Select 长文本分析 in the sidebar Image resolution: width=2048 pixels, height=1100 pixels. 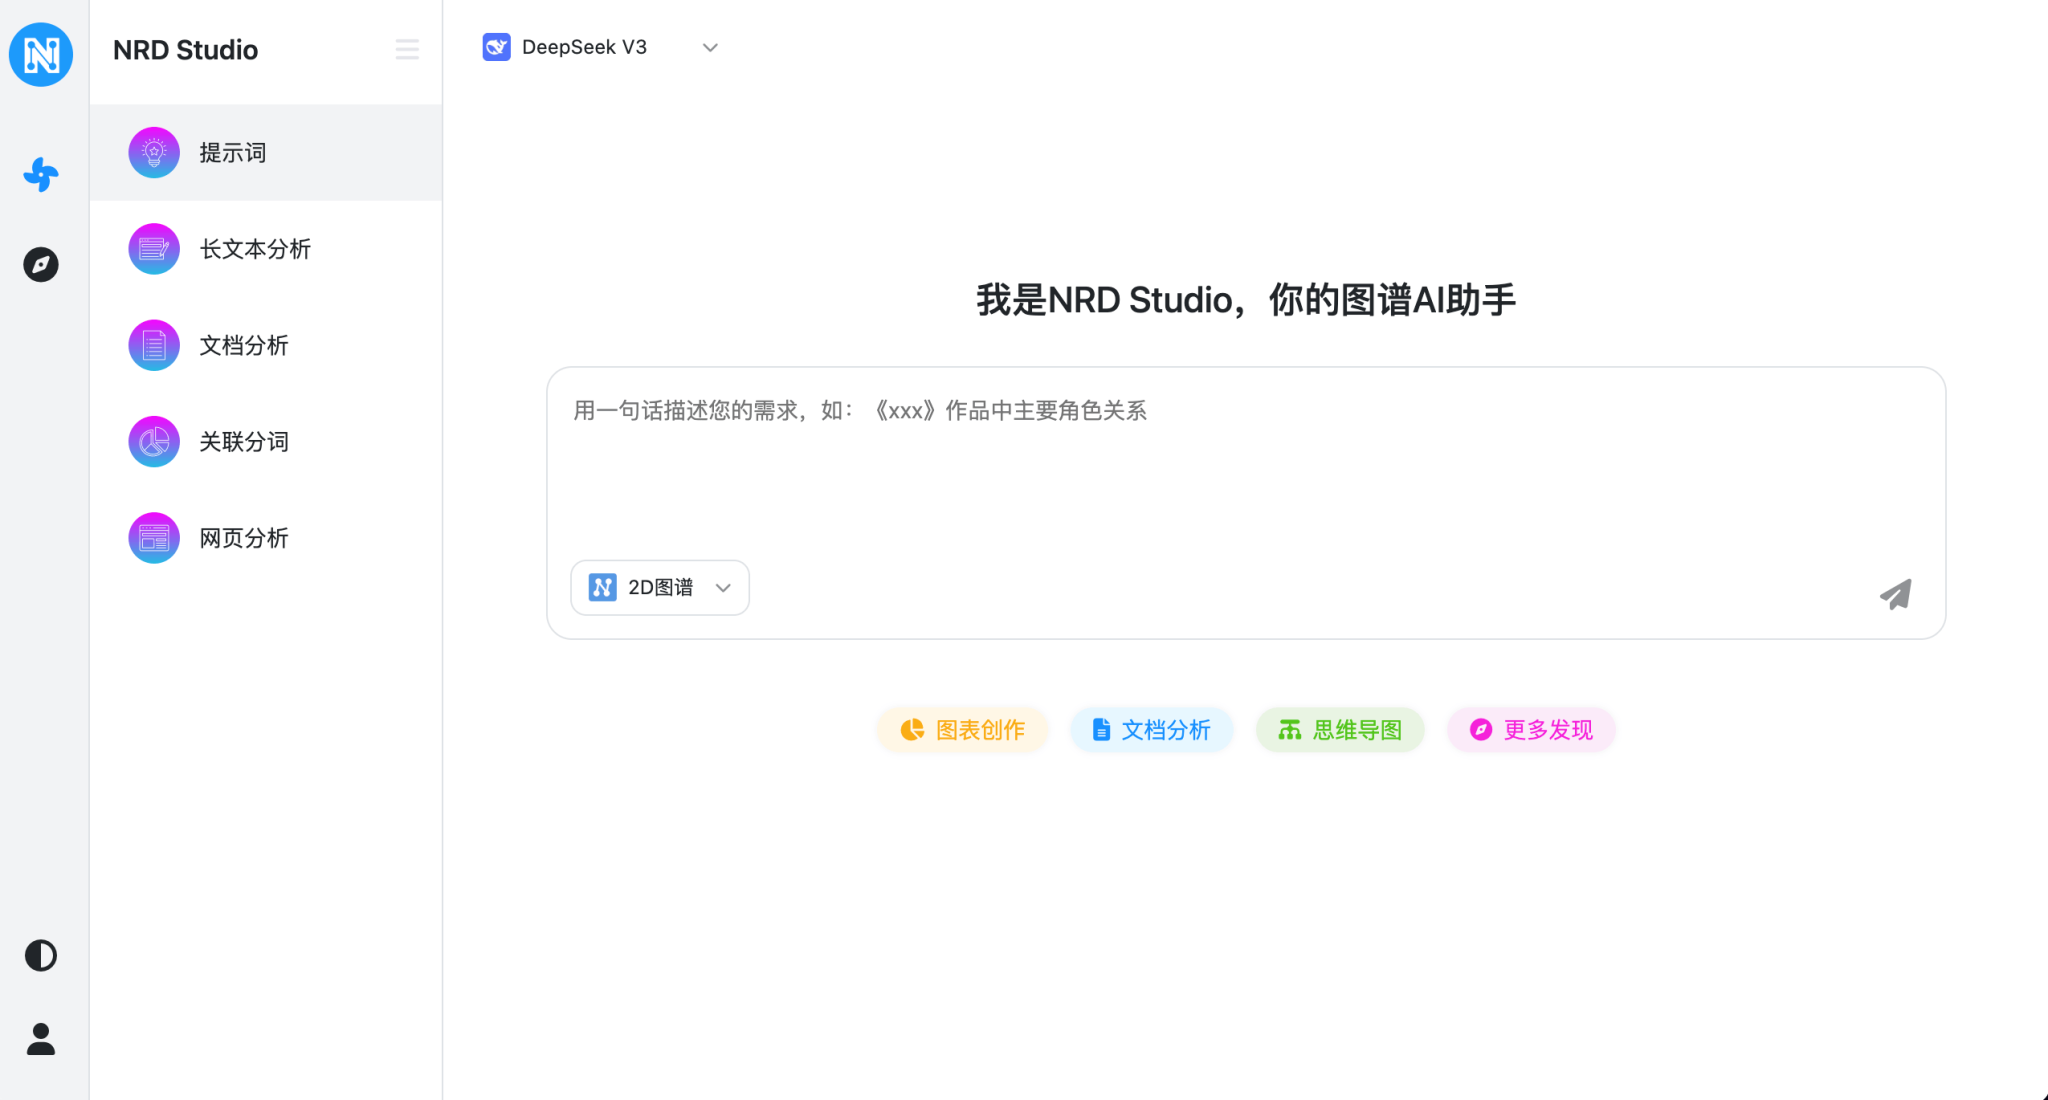255,249
